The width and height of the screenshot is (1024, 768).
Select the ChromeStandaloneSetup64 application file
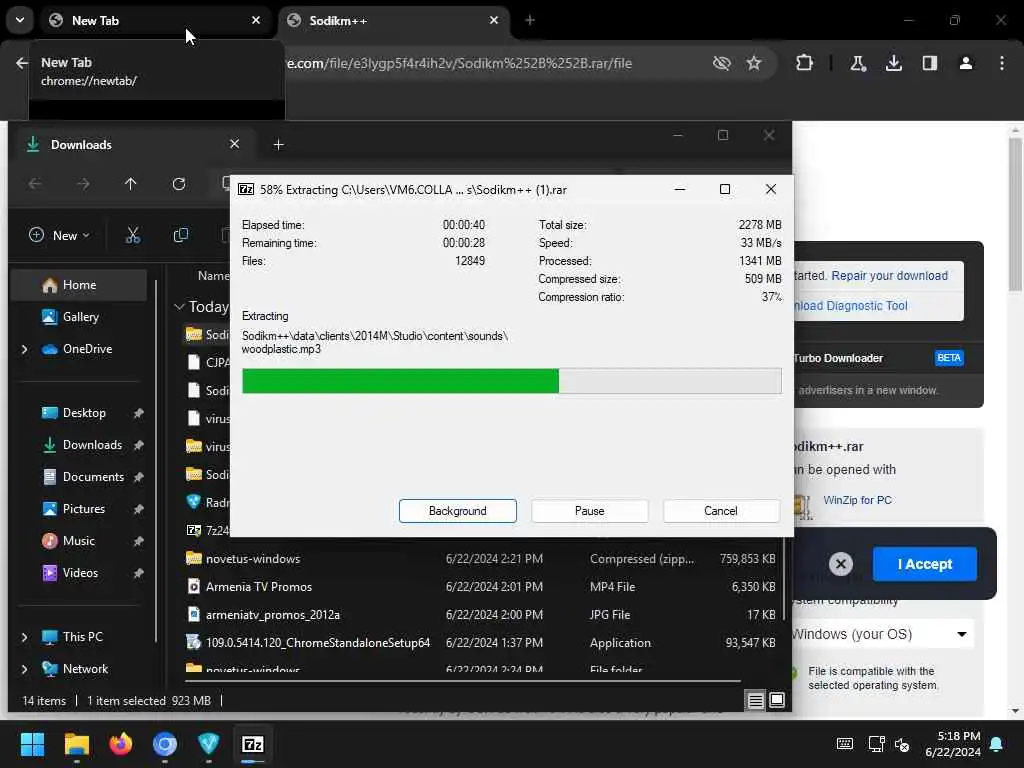point(481,643)
